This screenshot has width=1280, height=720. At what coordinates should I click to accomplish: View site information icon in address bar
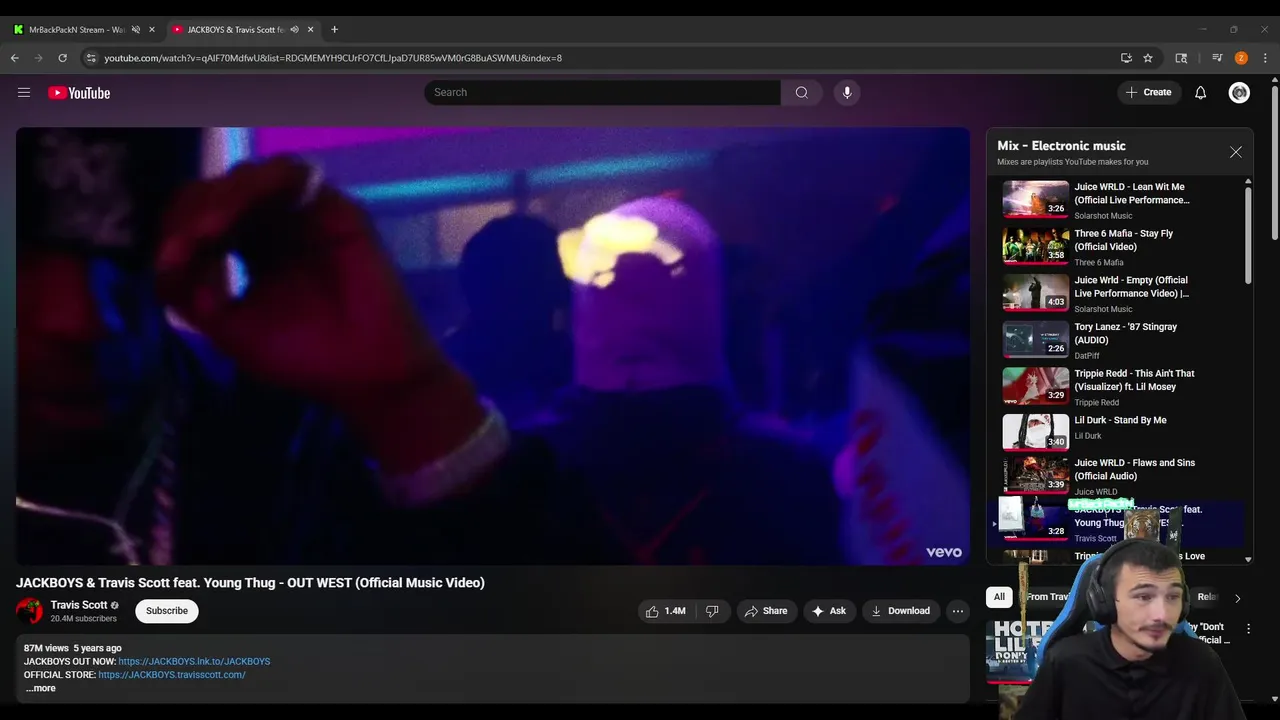tap(91, 58)
